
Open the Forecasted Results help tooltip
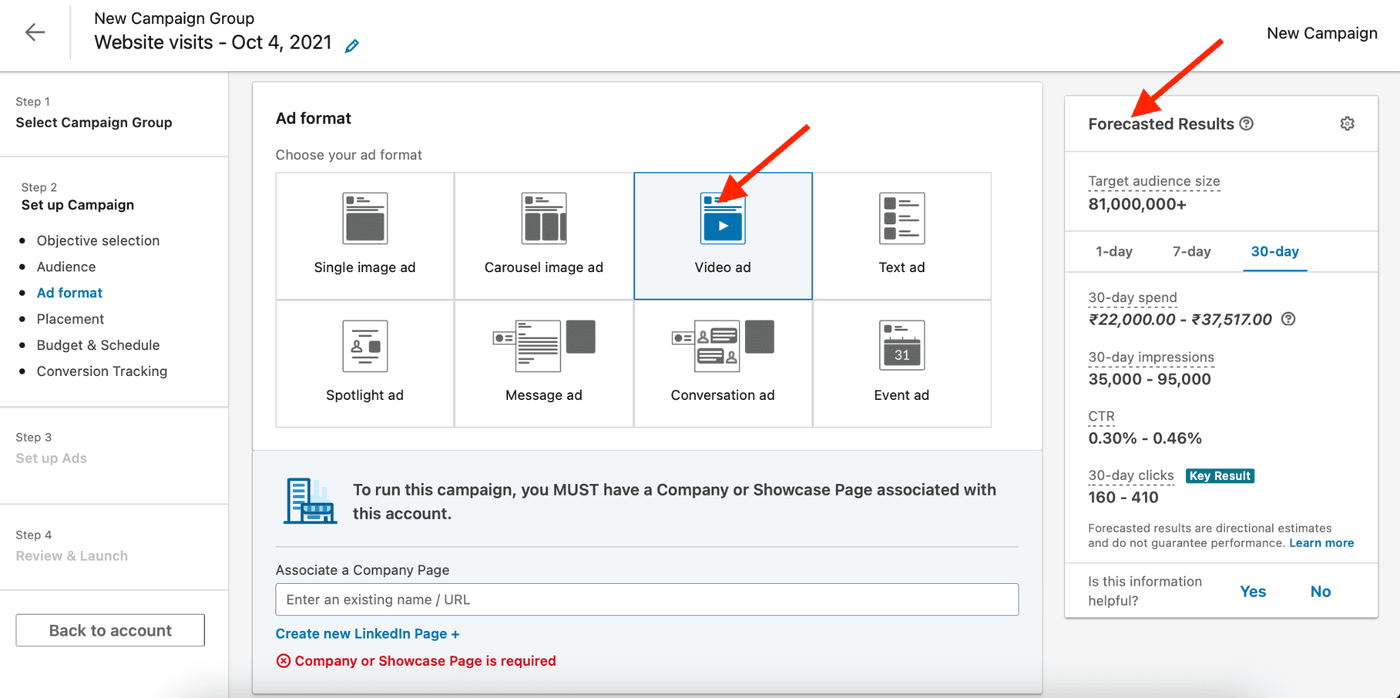pyautogui.click(x=1246, y=123)
